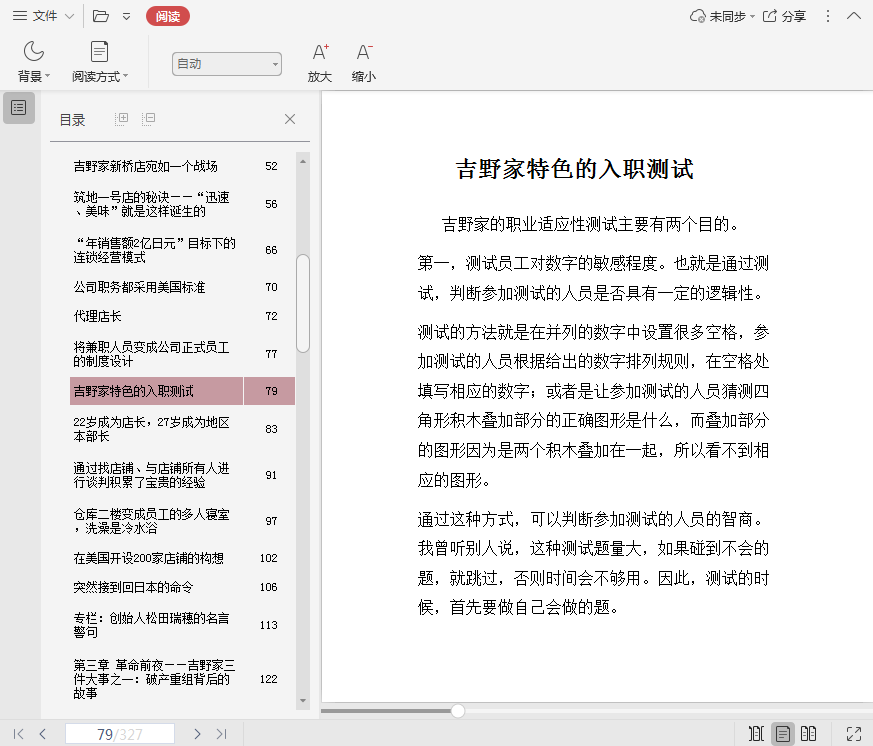Click the page number field 79/327
This screenshot has height=746, width=873.
120,734
